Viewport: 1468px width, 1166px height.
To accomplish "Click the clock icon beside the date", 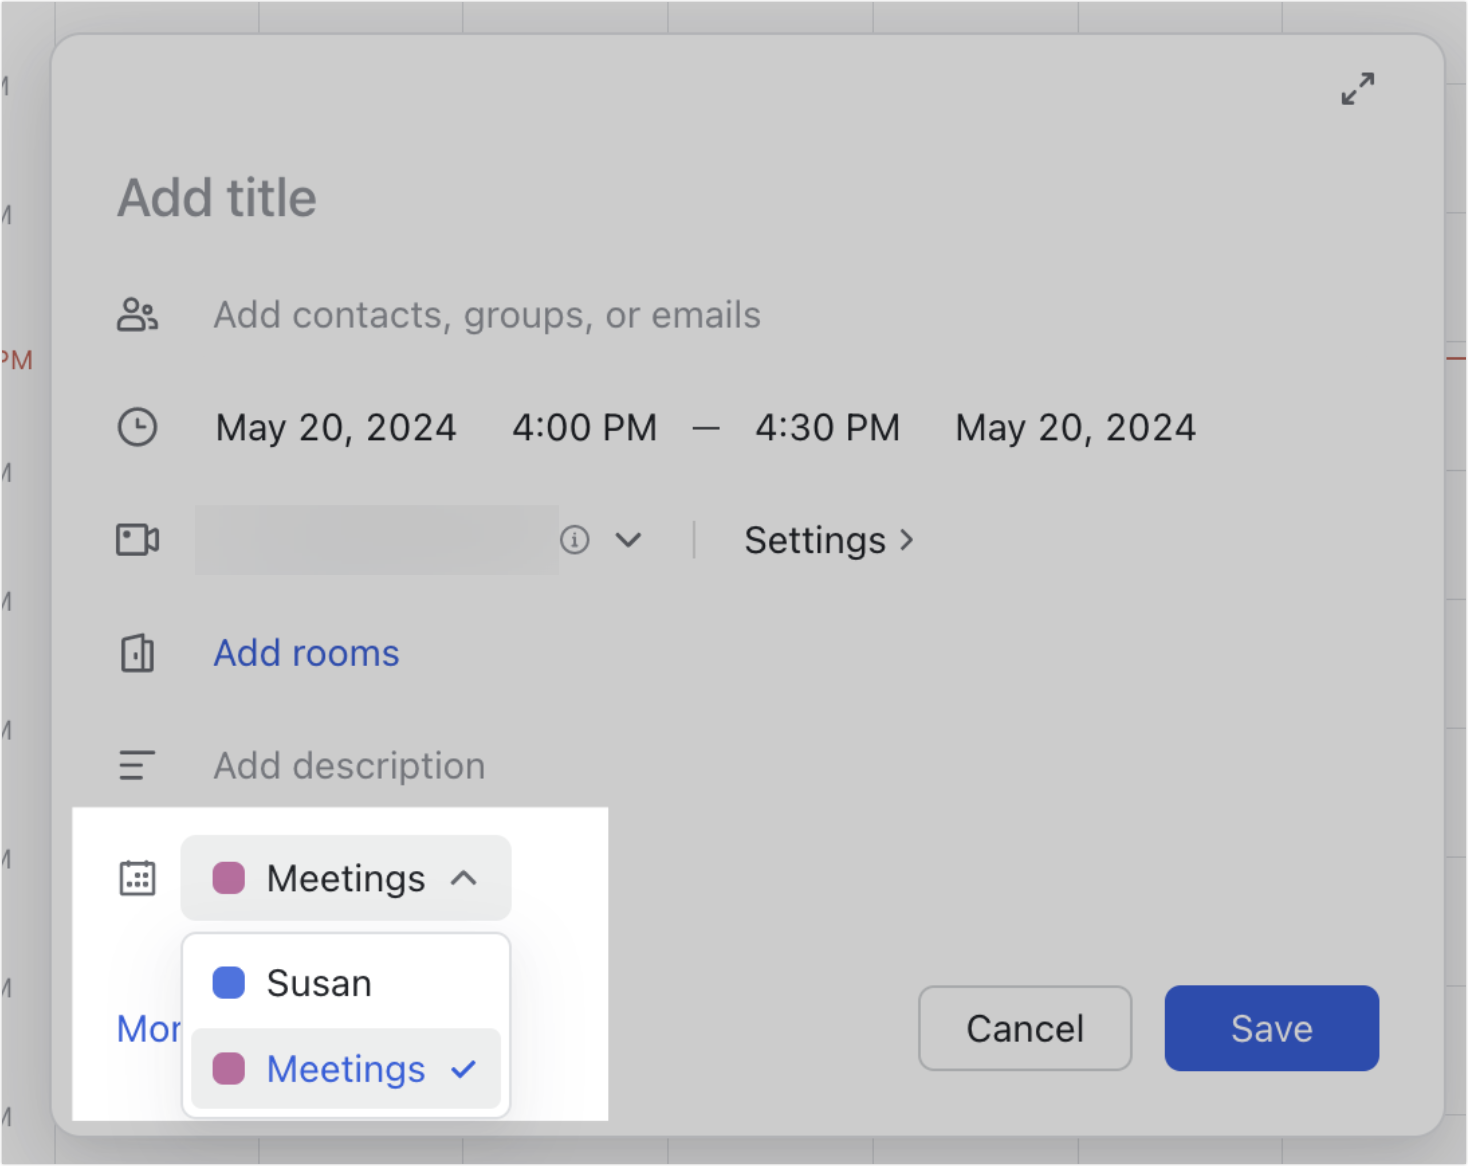I will (x=139, y=427).
